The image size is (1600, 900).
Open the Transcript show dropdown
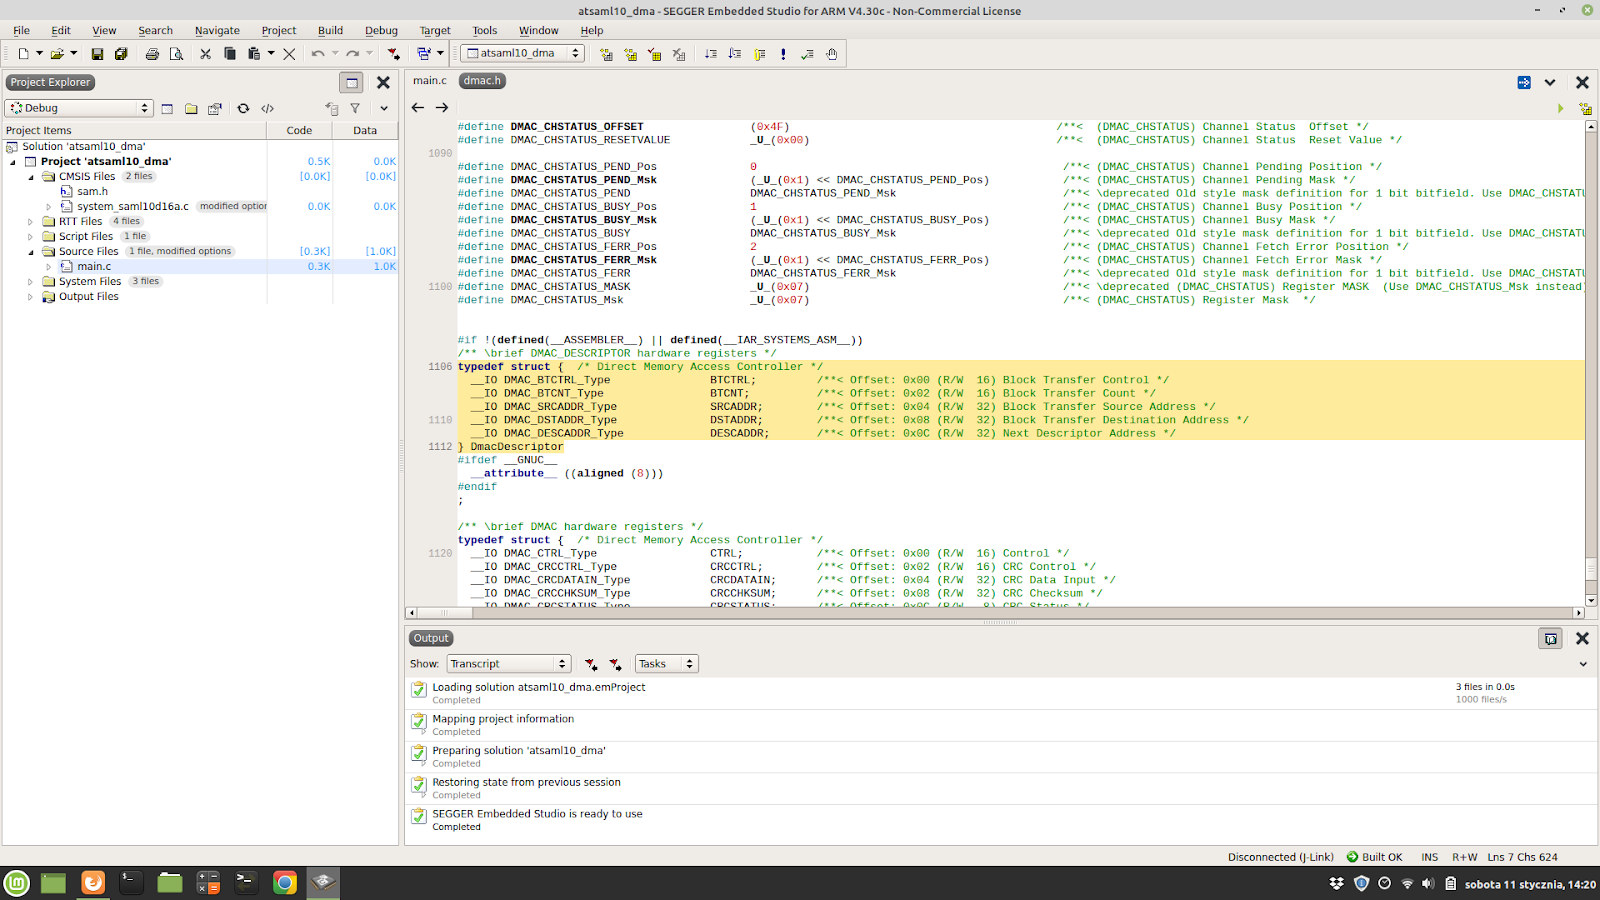(x=508, y=664)
